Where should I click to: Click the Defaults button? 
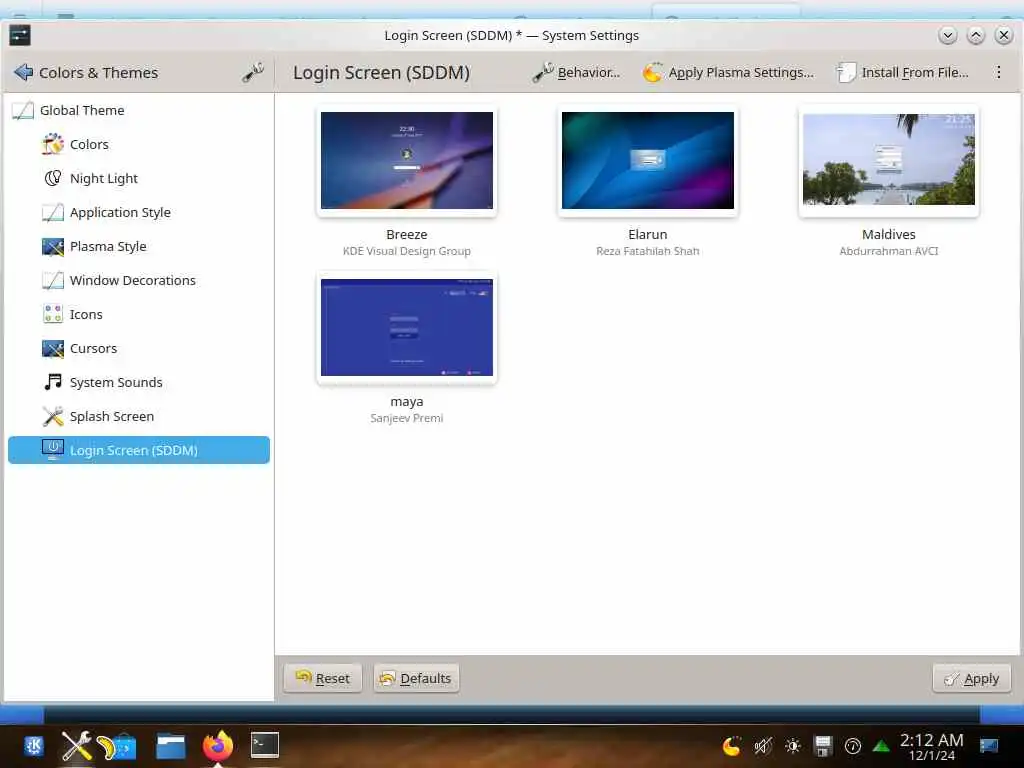[x=416, y=679]
